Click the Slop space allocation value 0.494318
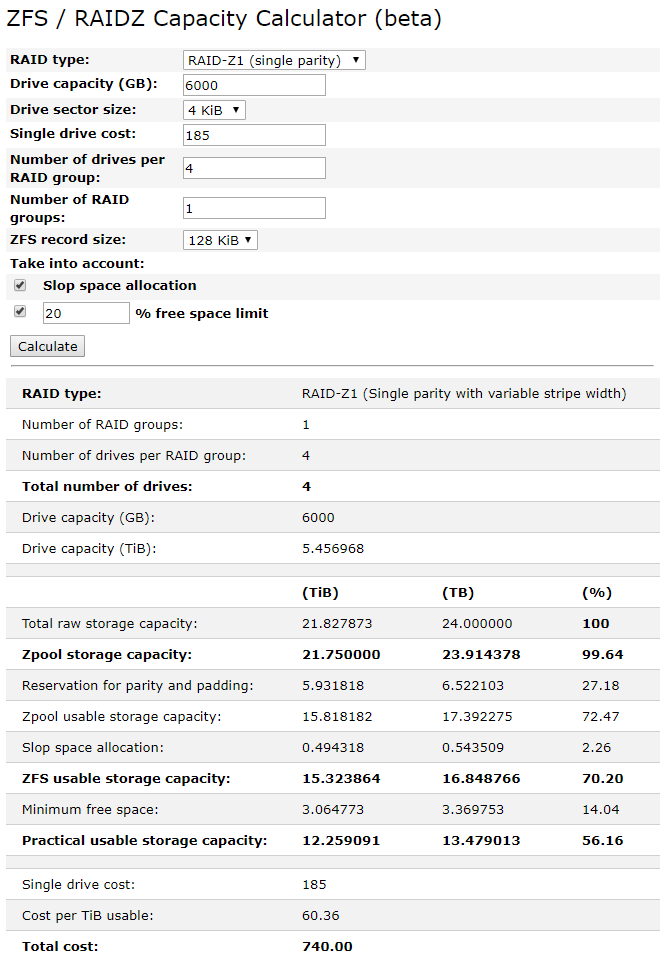Screen dimensions: 660x961 [333, 748]
